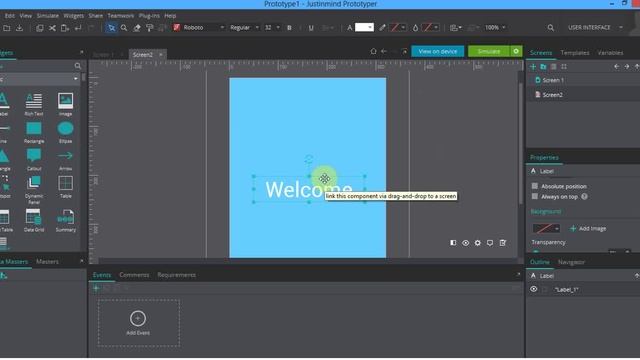Open the Simulate menu
This screenshot has width=640, height=360.
[48, 16]
